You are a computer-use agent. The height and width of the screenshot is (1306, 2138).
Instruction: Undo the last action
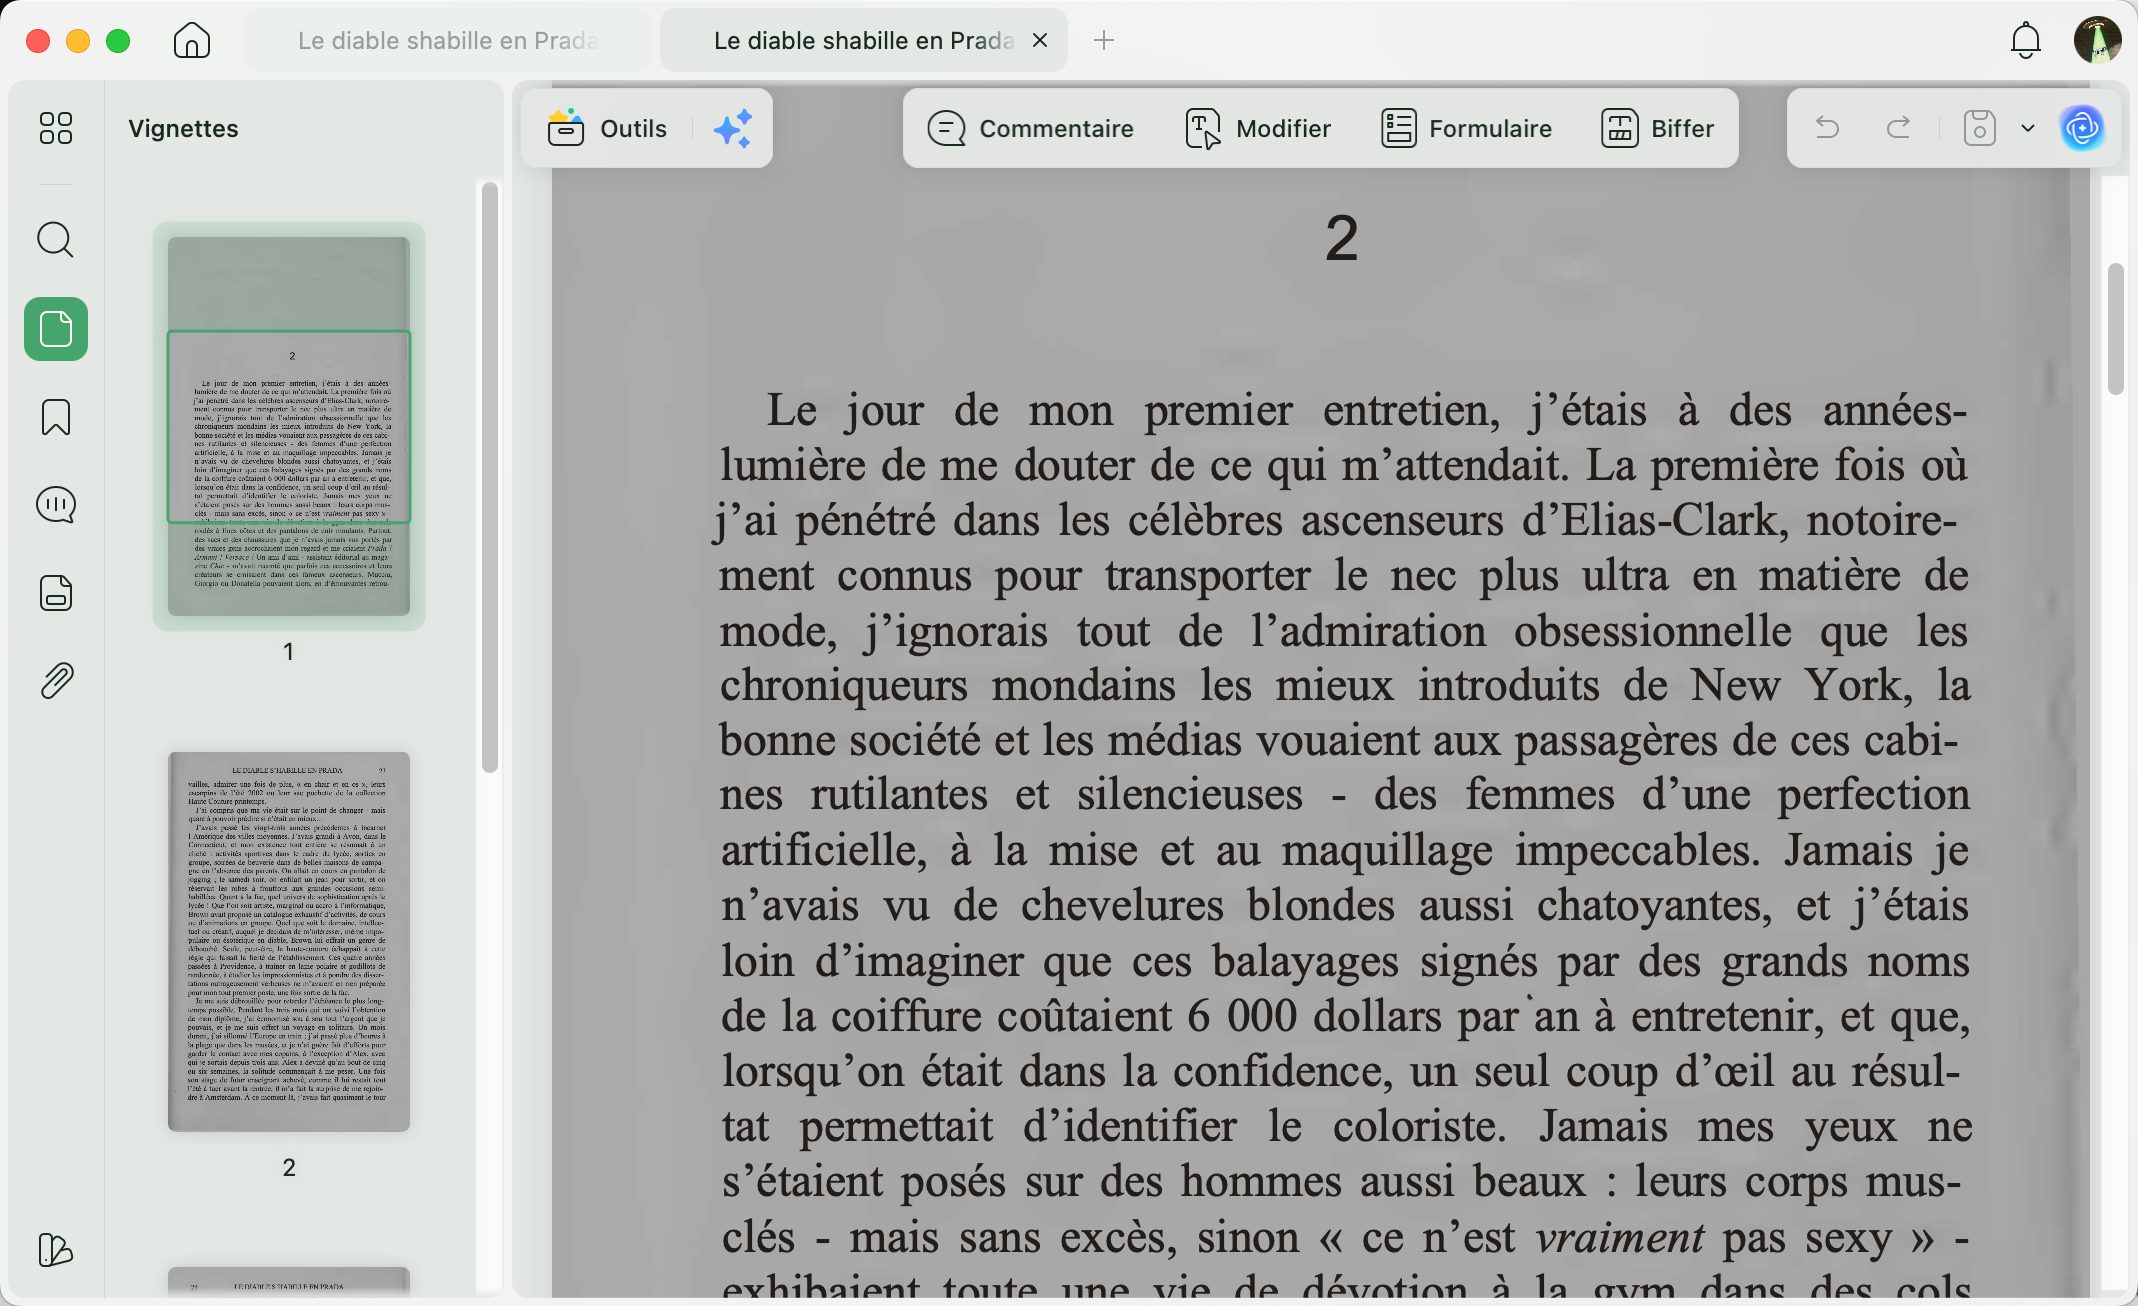(1827, 128)
